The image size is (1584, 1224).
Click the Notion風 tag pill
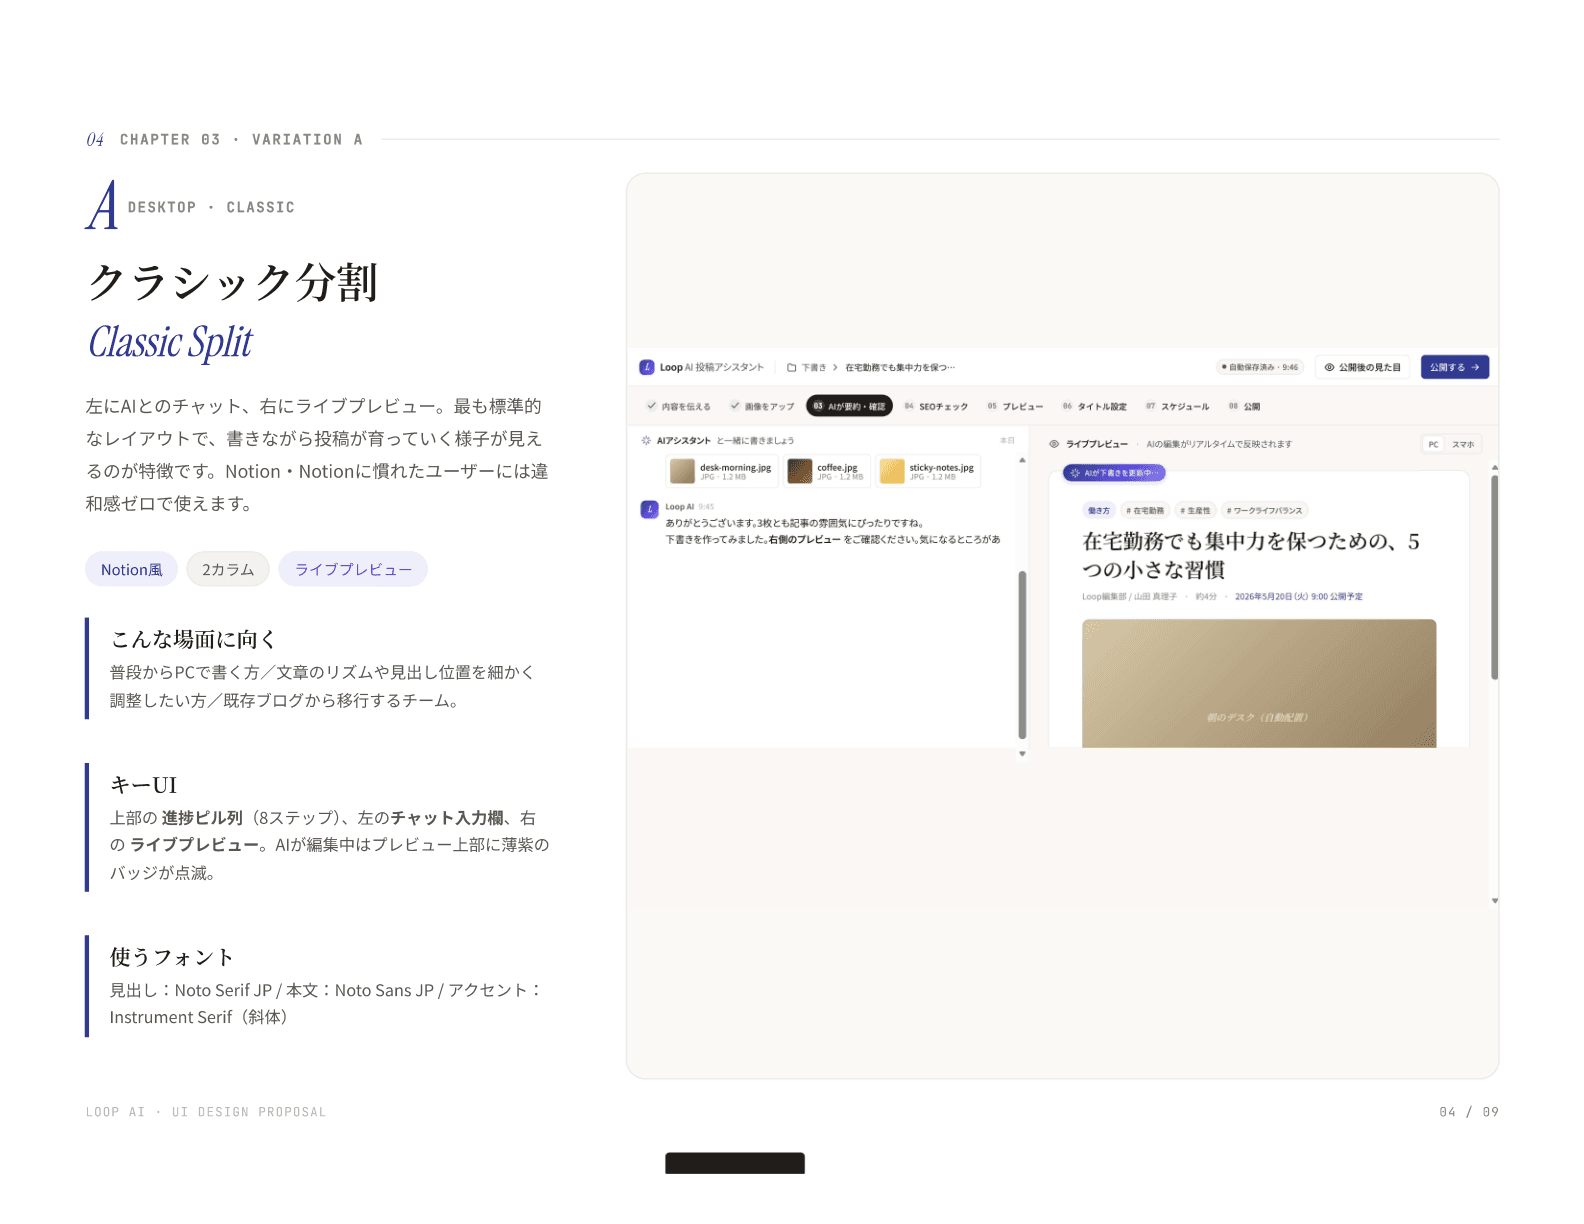[x=131, y=569]
